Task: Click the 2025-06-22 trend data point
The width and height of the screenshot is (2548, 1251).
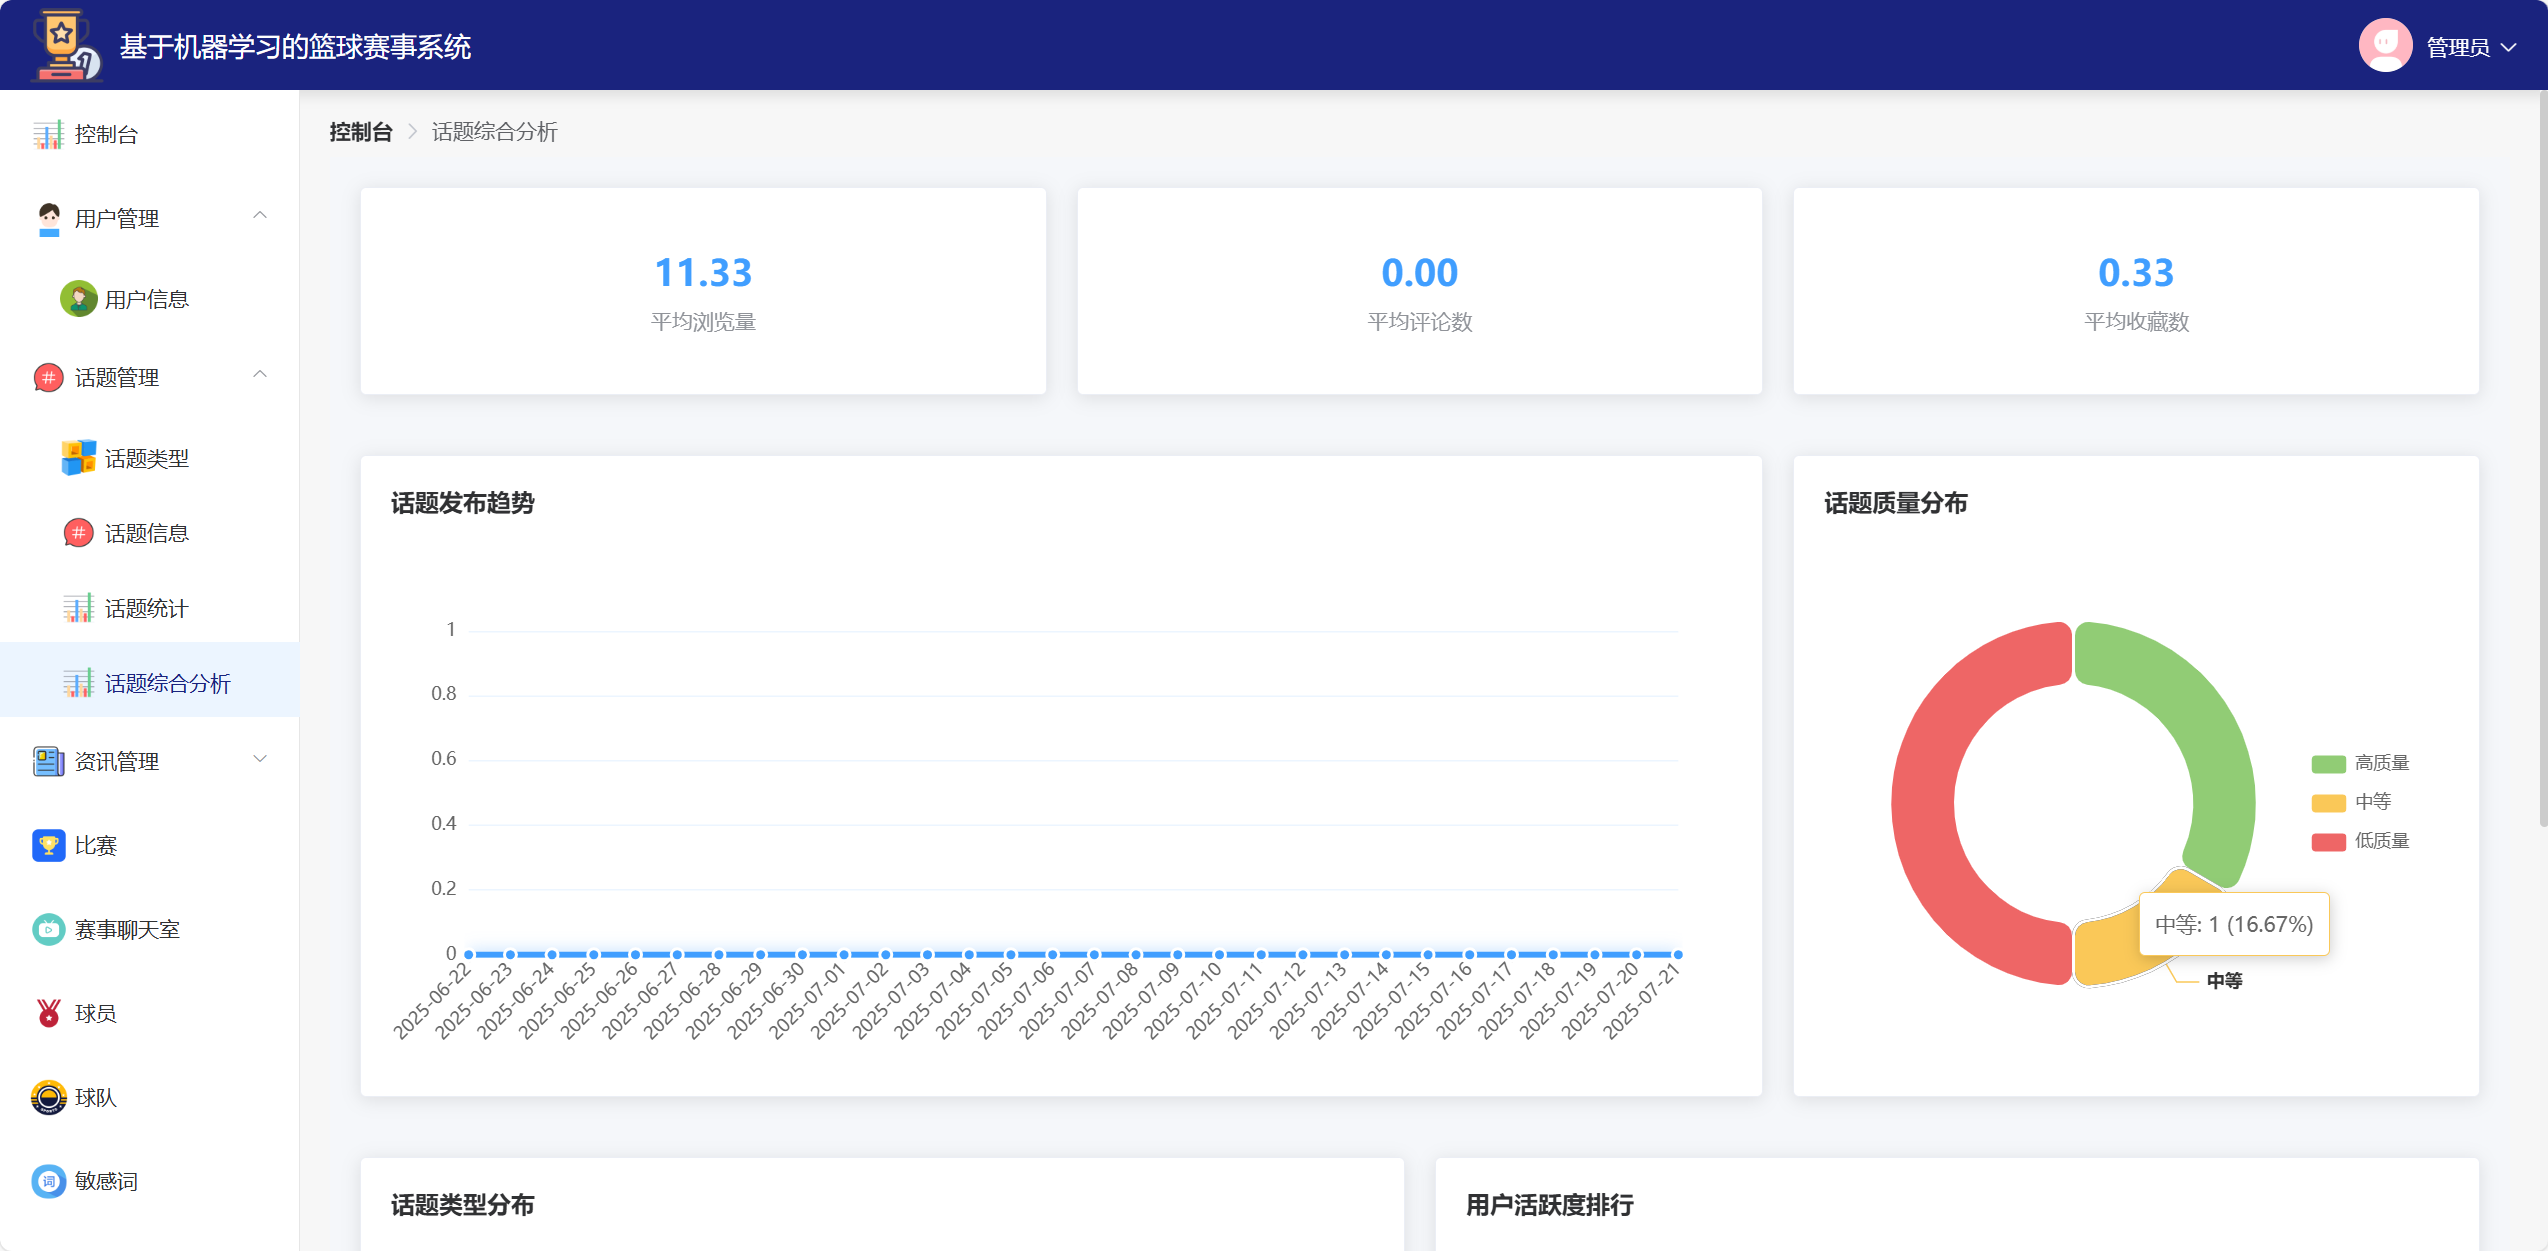Action: pyautogui.click(x=469, y=954)
